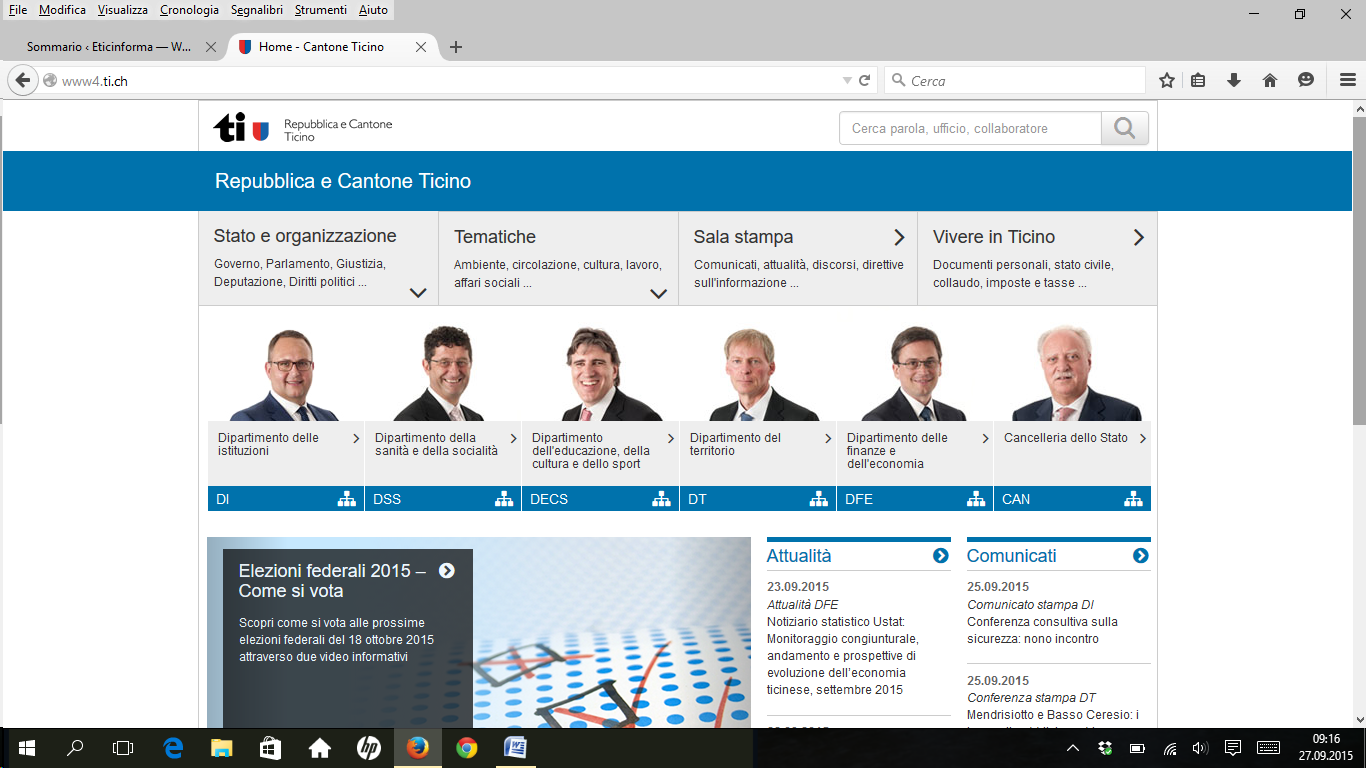Open the DI organization chart icon
Viewport: 1366px width, 768px height.
(346, 499)
